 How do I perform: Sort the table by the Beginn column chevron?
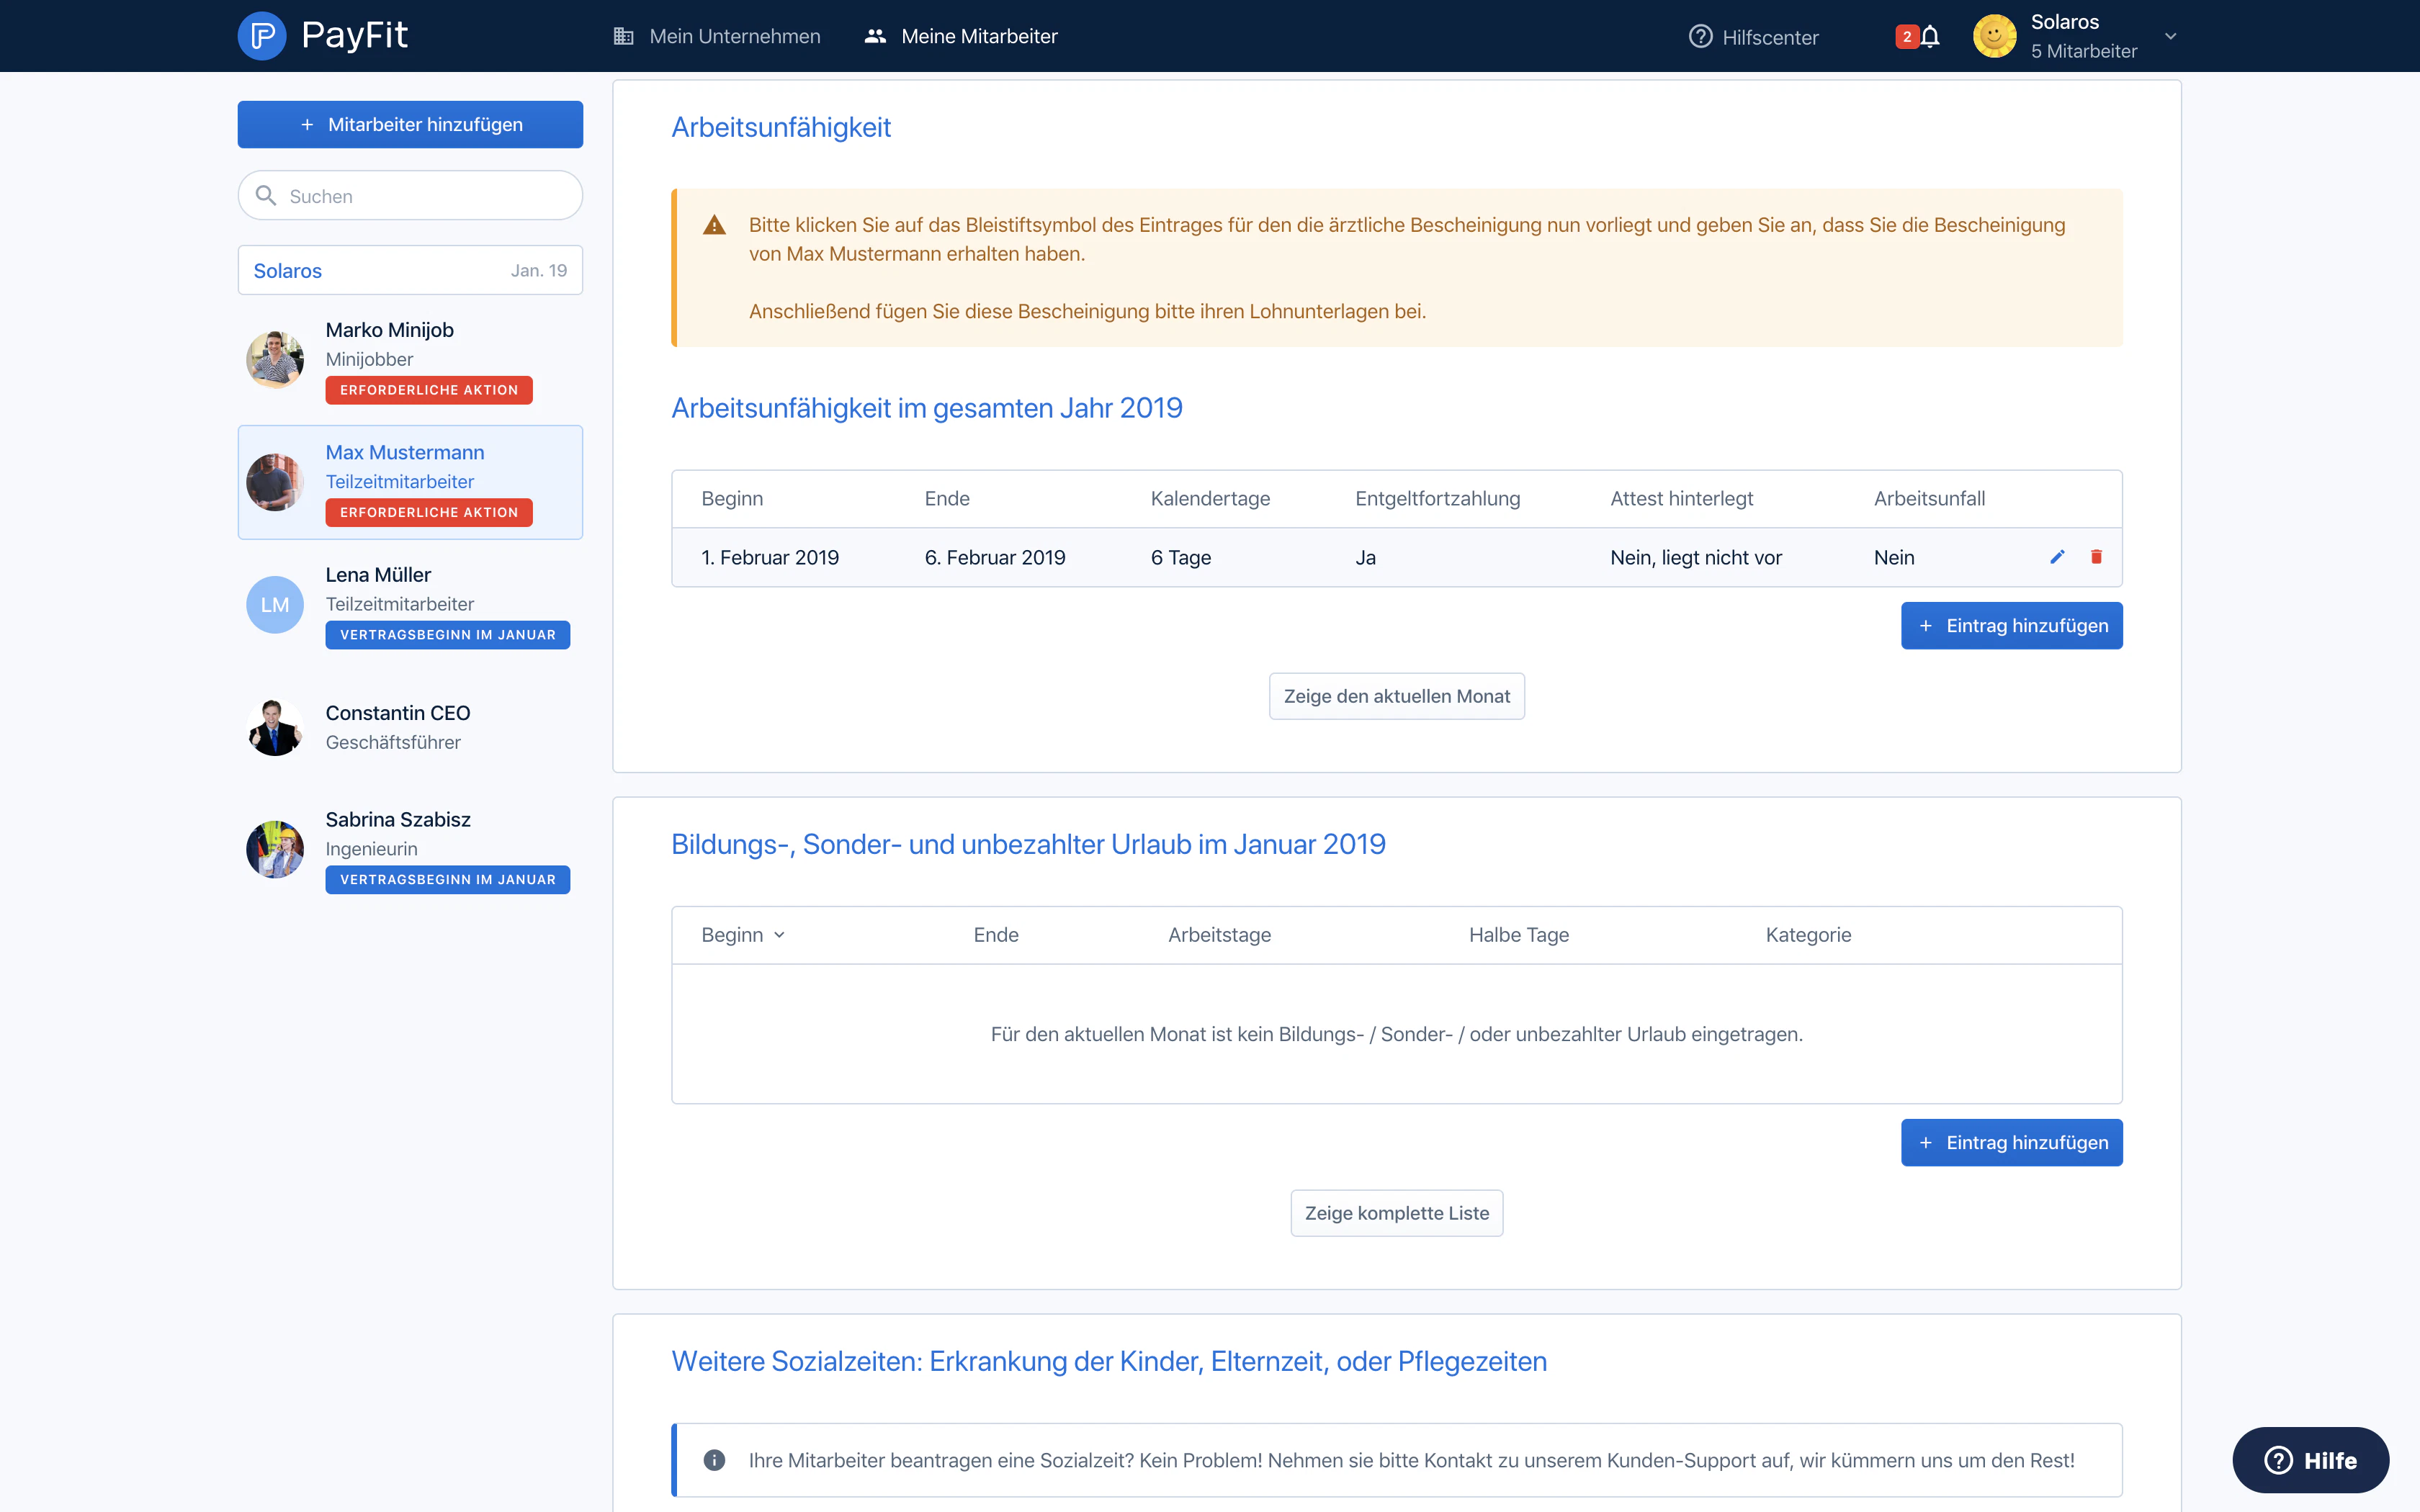point(779,935)
